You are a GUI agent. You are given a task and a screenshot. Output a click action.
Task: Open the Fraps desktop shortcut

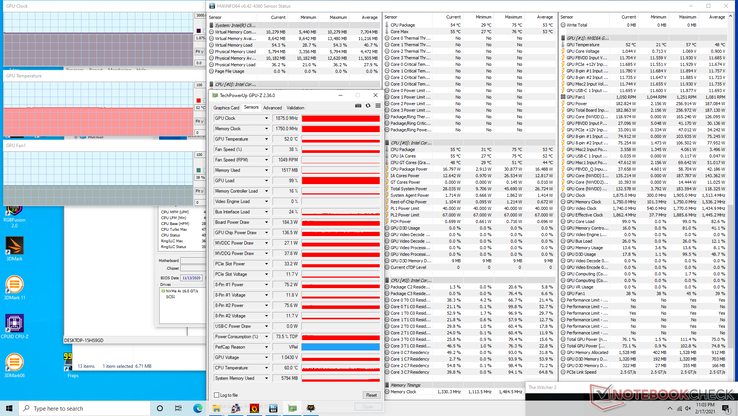pos(72,365)
